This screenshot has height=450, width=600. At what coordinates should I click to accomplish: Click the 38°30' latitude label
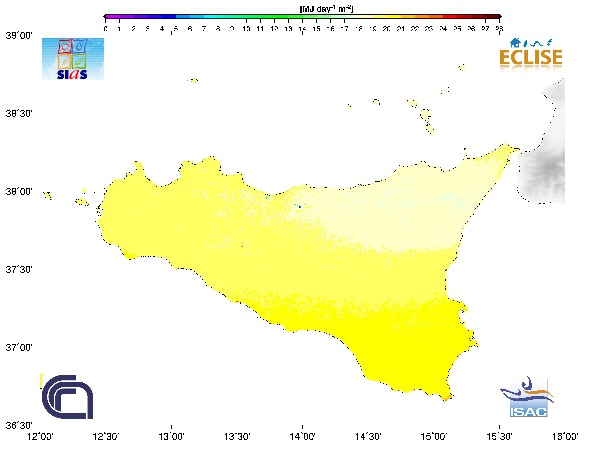[x=19, y=114]
